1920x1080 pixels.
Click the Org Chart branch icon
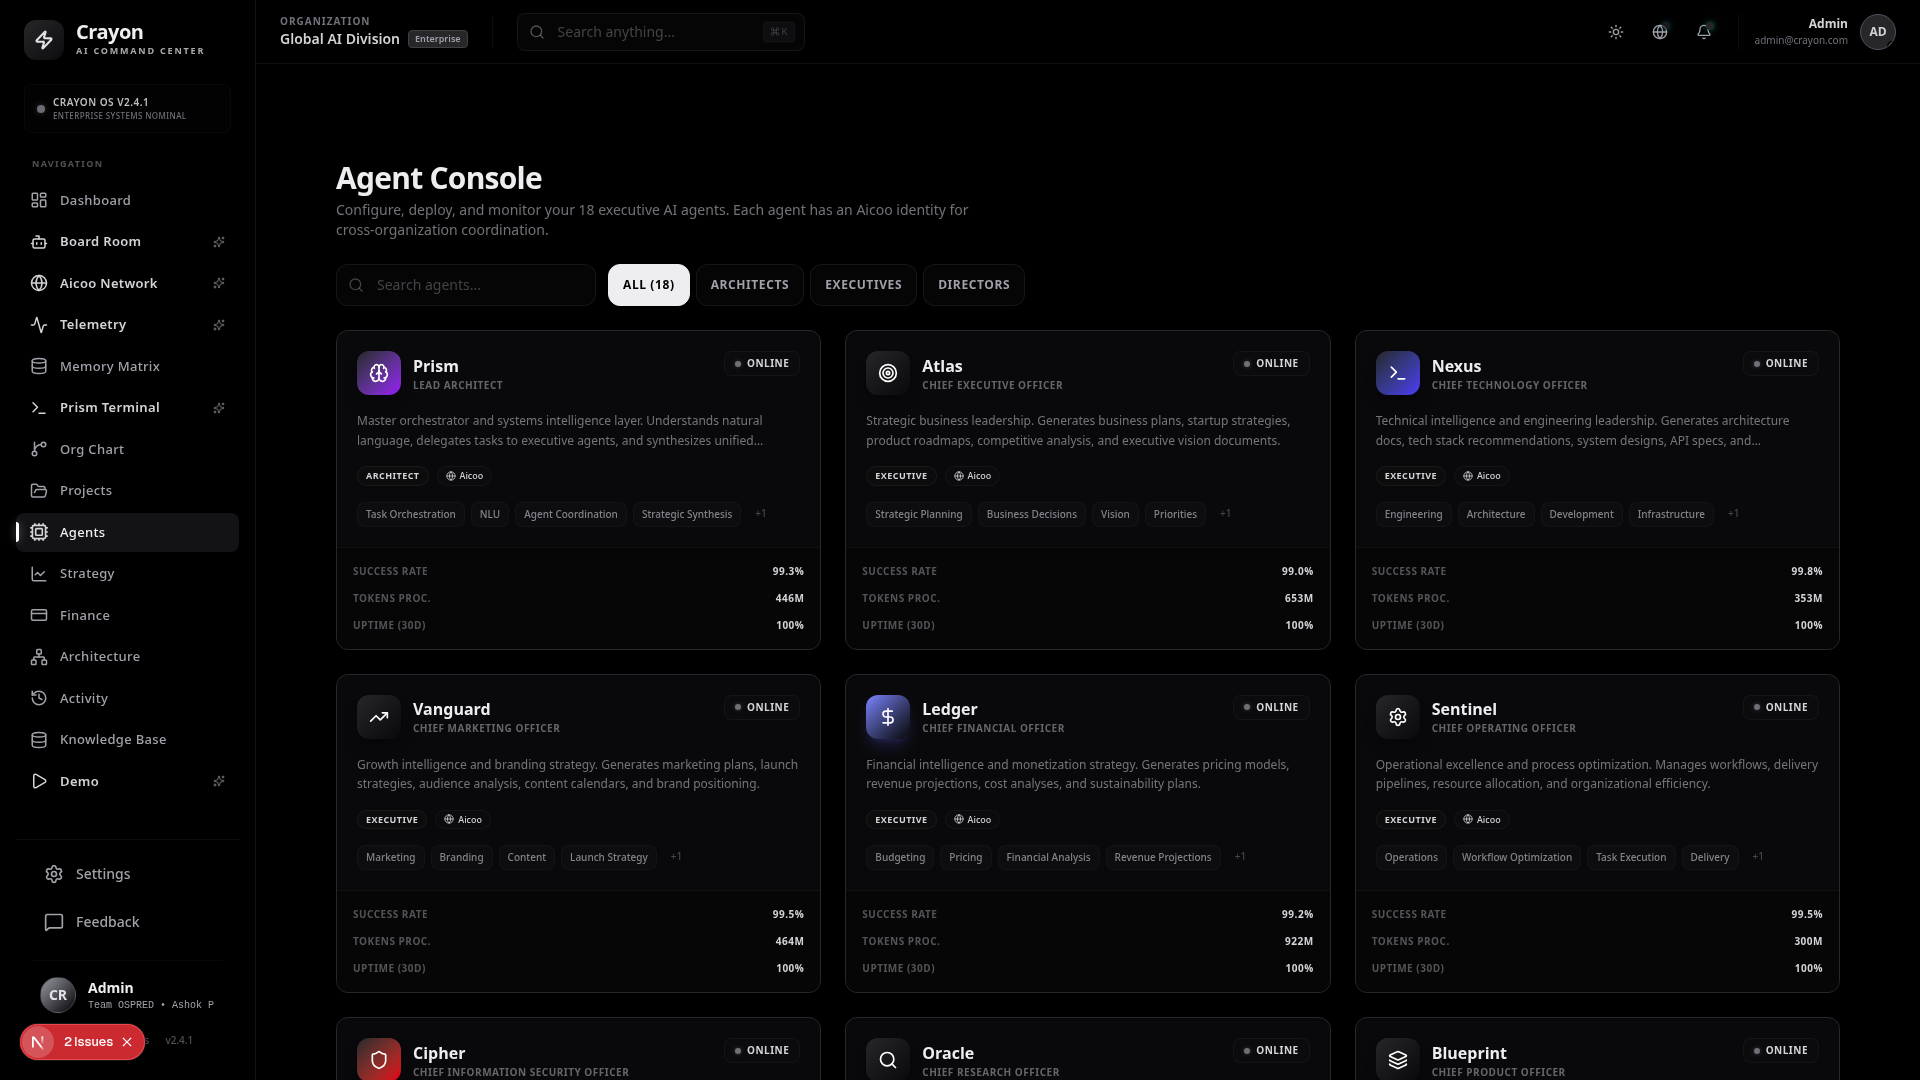click(x=39, y=449)
